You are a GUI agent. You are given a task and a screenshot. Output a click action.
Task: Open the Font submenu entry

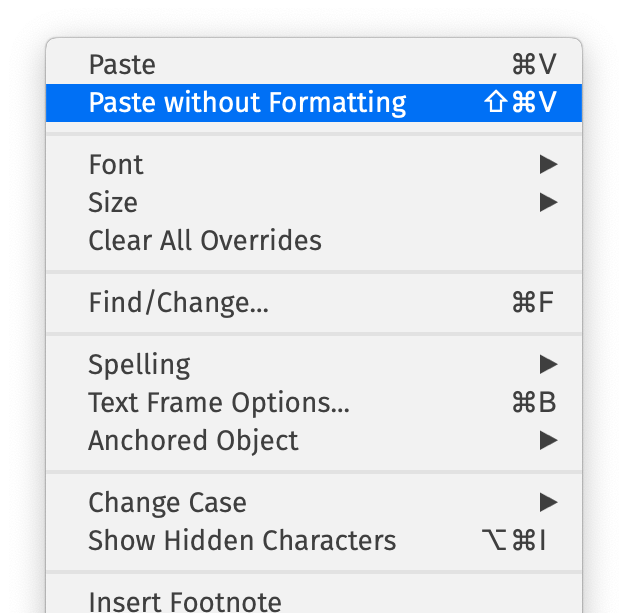coord(116,164)
